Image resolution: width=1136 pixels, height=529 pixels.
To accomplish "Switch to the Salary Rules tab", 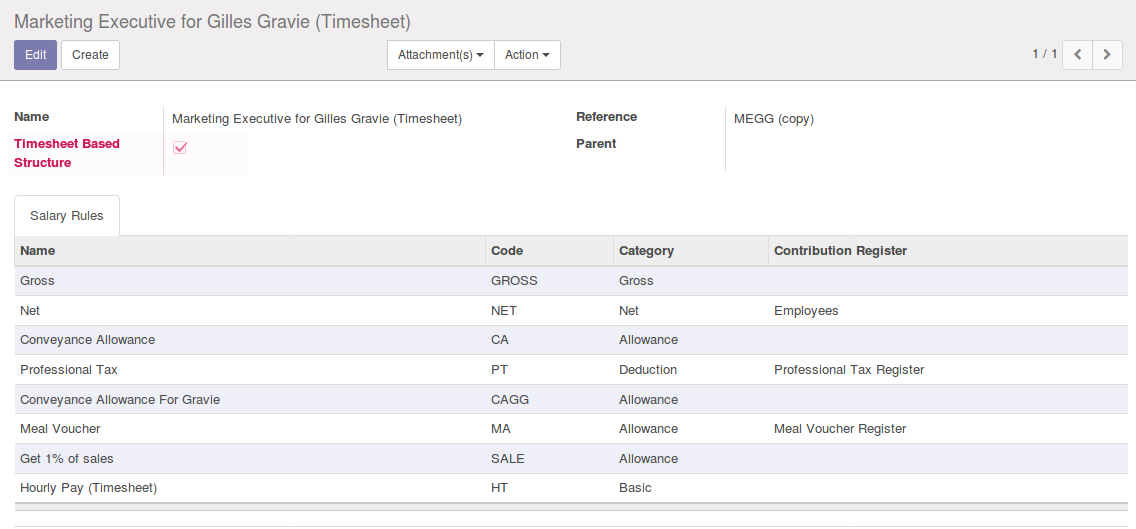I will (x=67, y=216).
